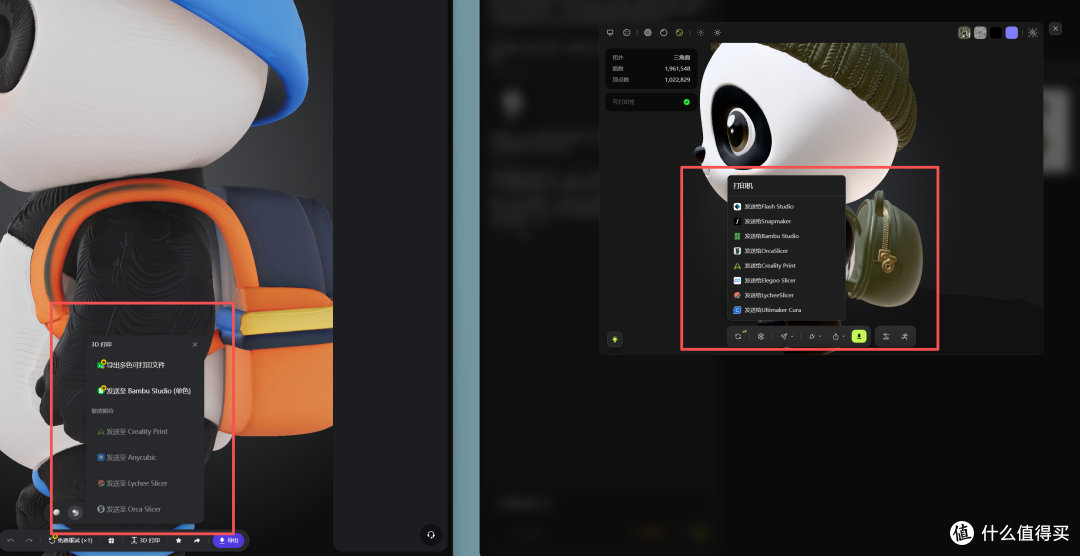Open the 3D 打印 toolbar button
This screenshot has height=556, width=1080.
145,541
